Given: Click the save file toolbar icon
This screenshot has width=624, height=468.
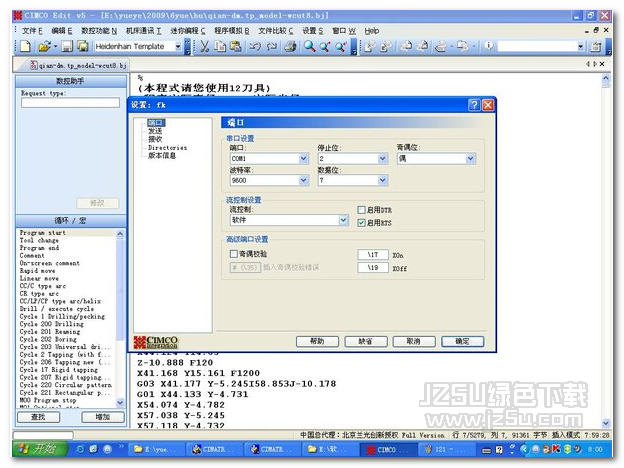Looking at the screenshot, I should point(67,47).
